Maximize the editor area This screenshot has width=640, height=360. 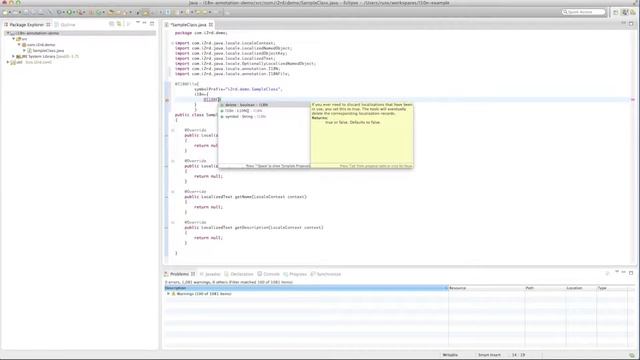[631, 23]
